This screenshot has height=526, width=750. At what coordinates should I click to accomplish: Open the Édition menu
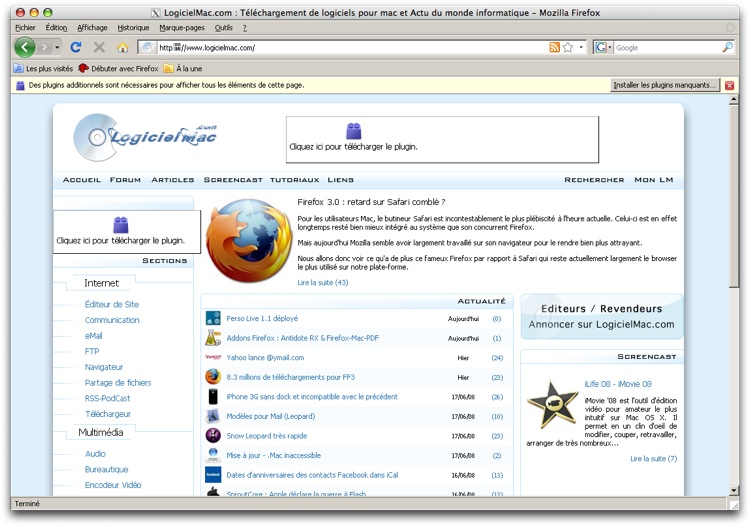pyautogui.click(x=56, y=28)
